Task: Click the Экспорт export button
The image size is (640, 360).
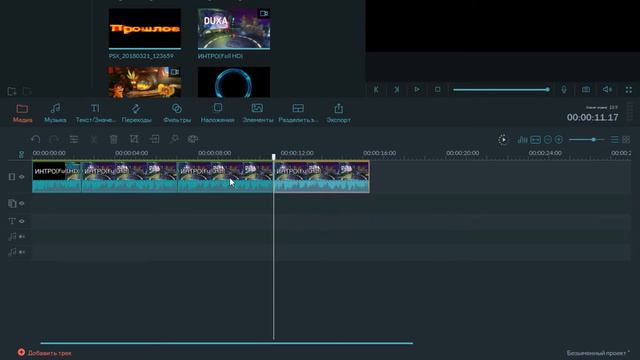Action: [338, 113]
